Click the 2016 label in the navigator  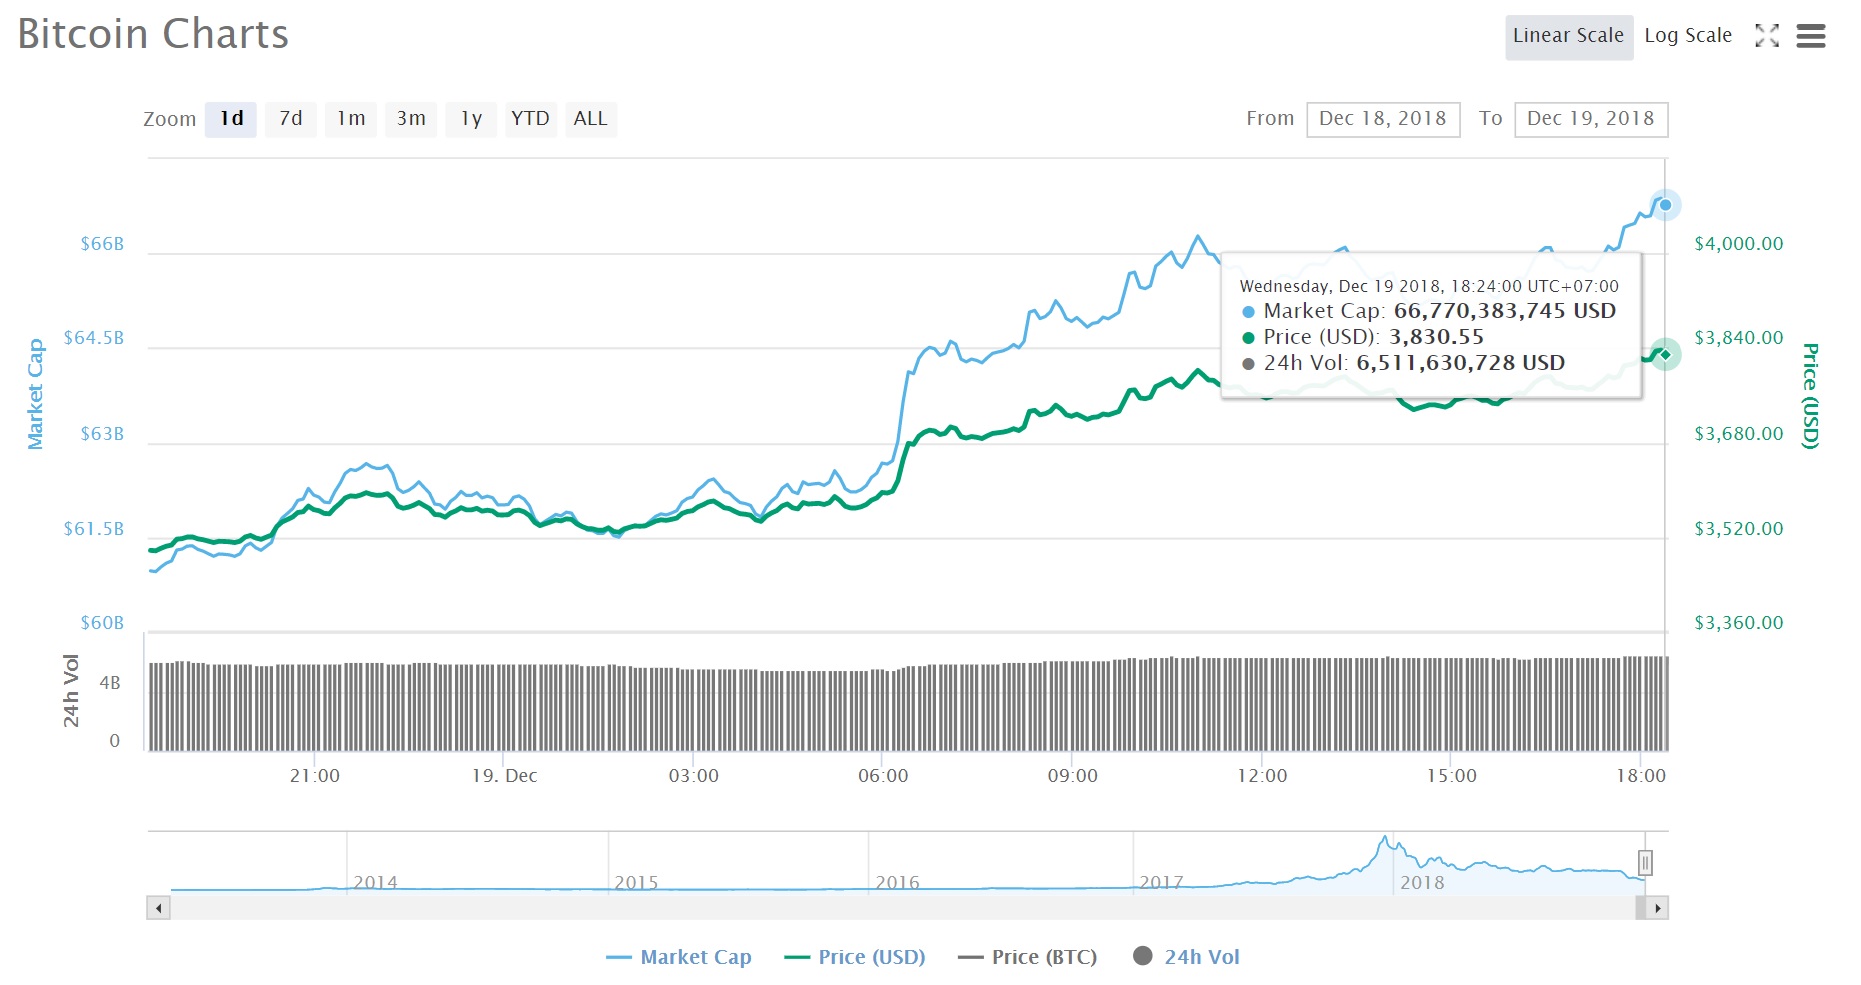[897, 883]
